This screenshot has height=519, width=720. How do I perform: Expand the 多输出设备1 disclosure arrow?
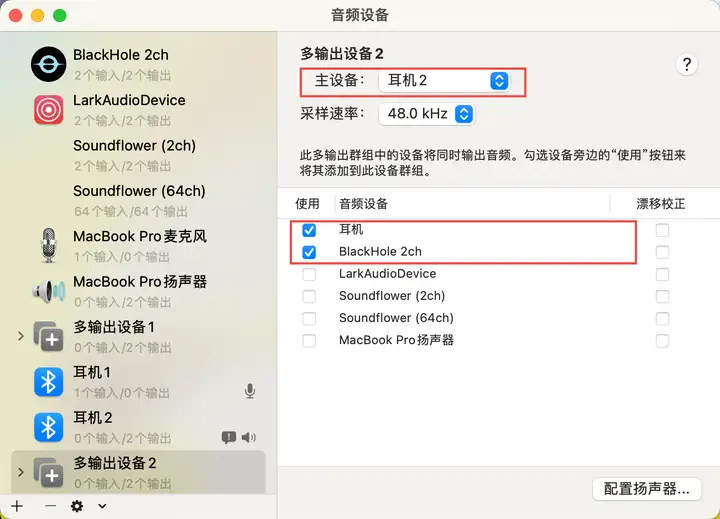coord(21,336)
